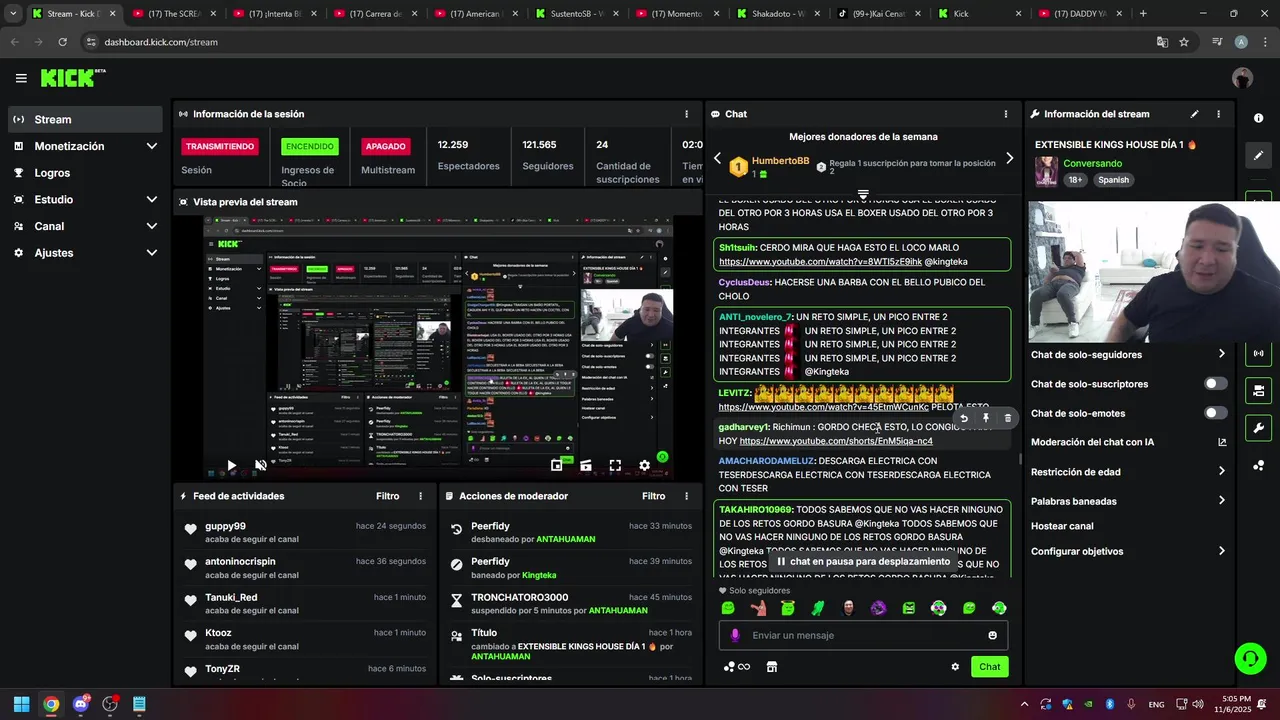This screenshot has height=720, width=1280.
Task: Open the emoji picker in the message box
Action: (992, 635)
